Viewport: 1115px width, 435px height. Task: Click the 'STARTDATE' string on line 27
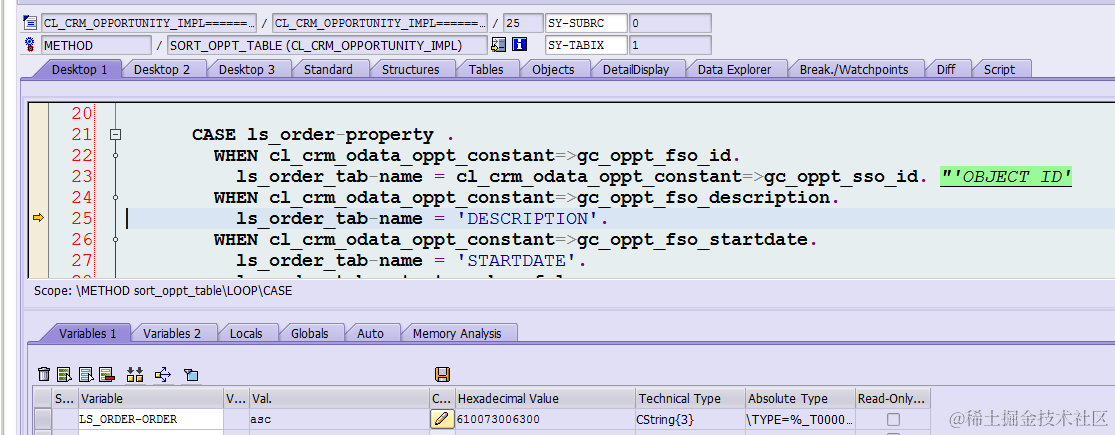(521, 261)
